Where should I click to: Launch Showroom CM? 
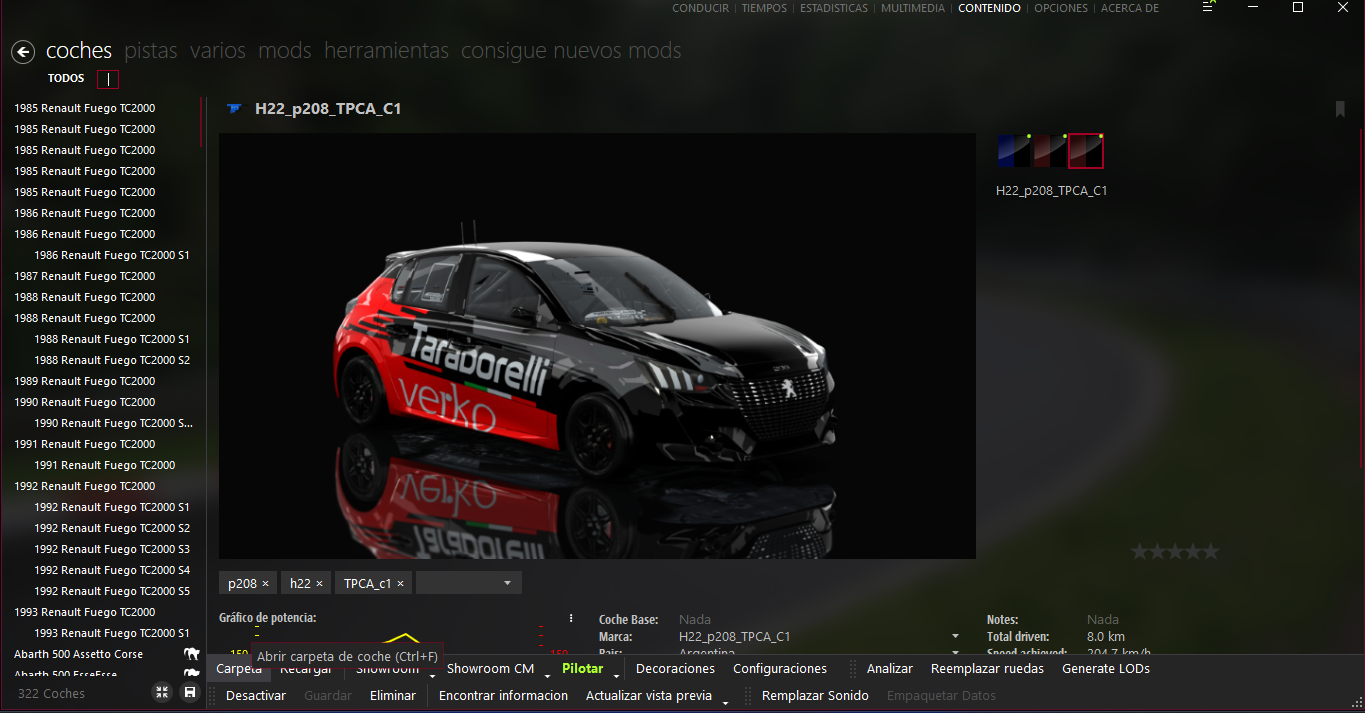pyautogui.click(x=490, y=668)
